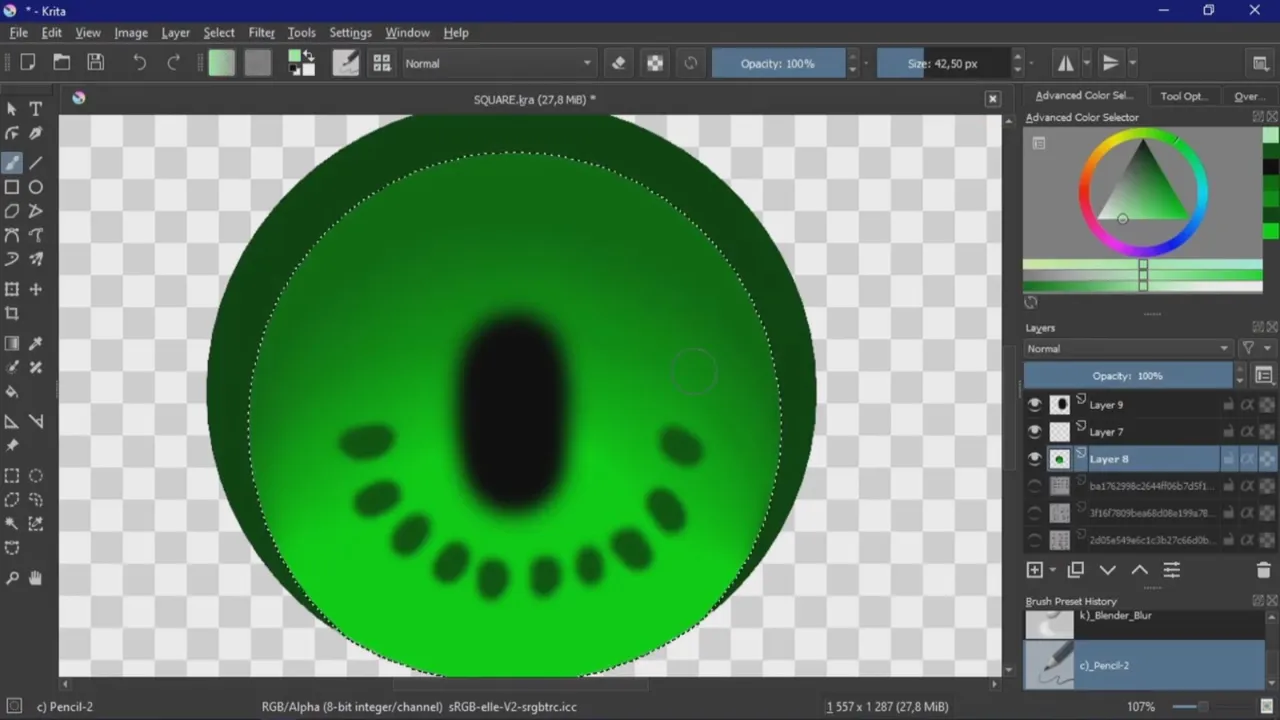Toggle alpha lock on Layer 8

1266,459
